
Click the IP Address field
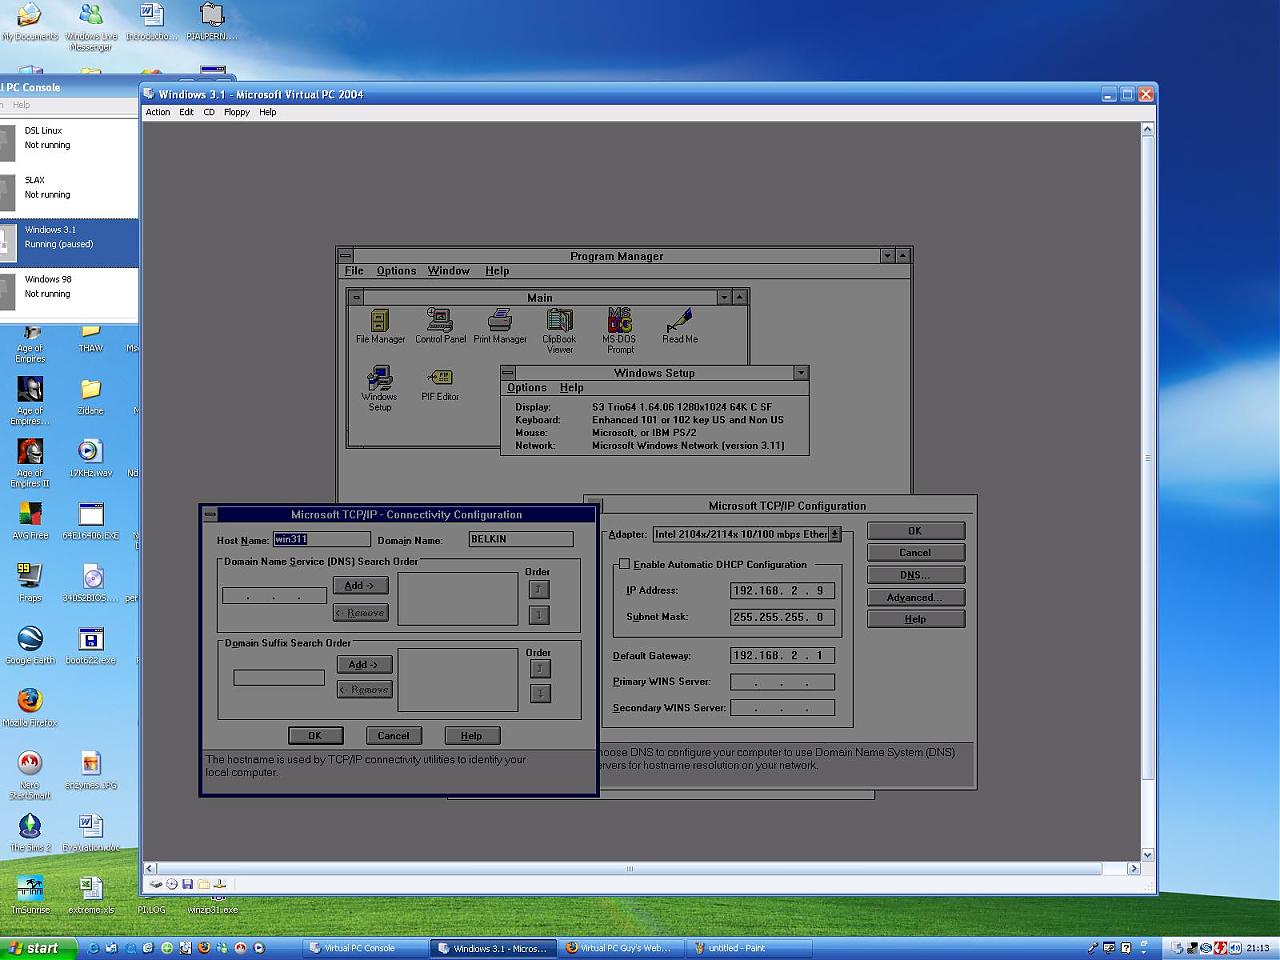click(x=782, y=591)
